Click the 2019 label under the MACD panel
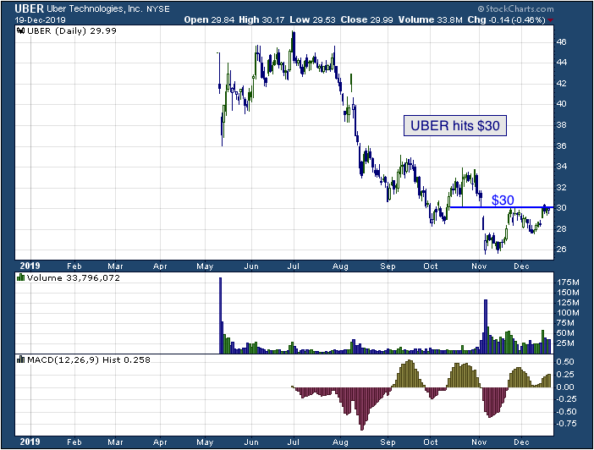Viewport: 594px width, 450px height. coord(30,442)
